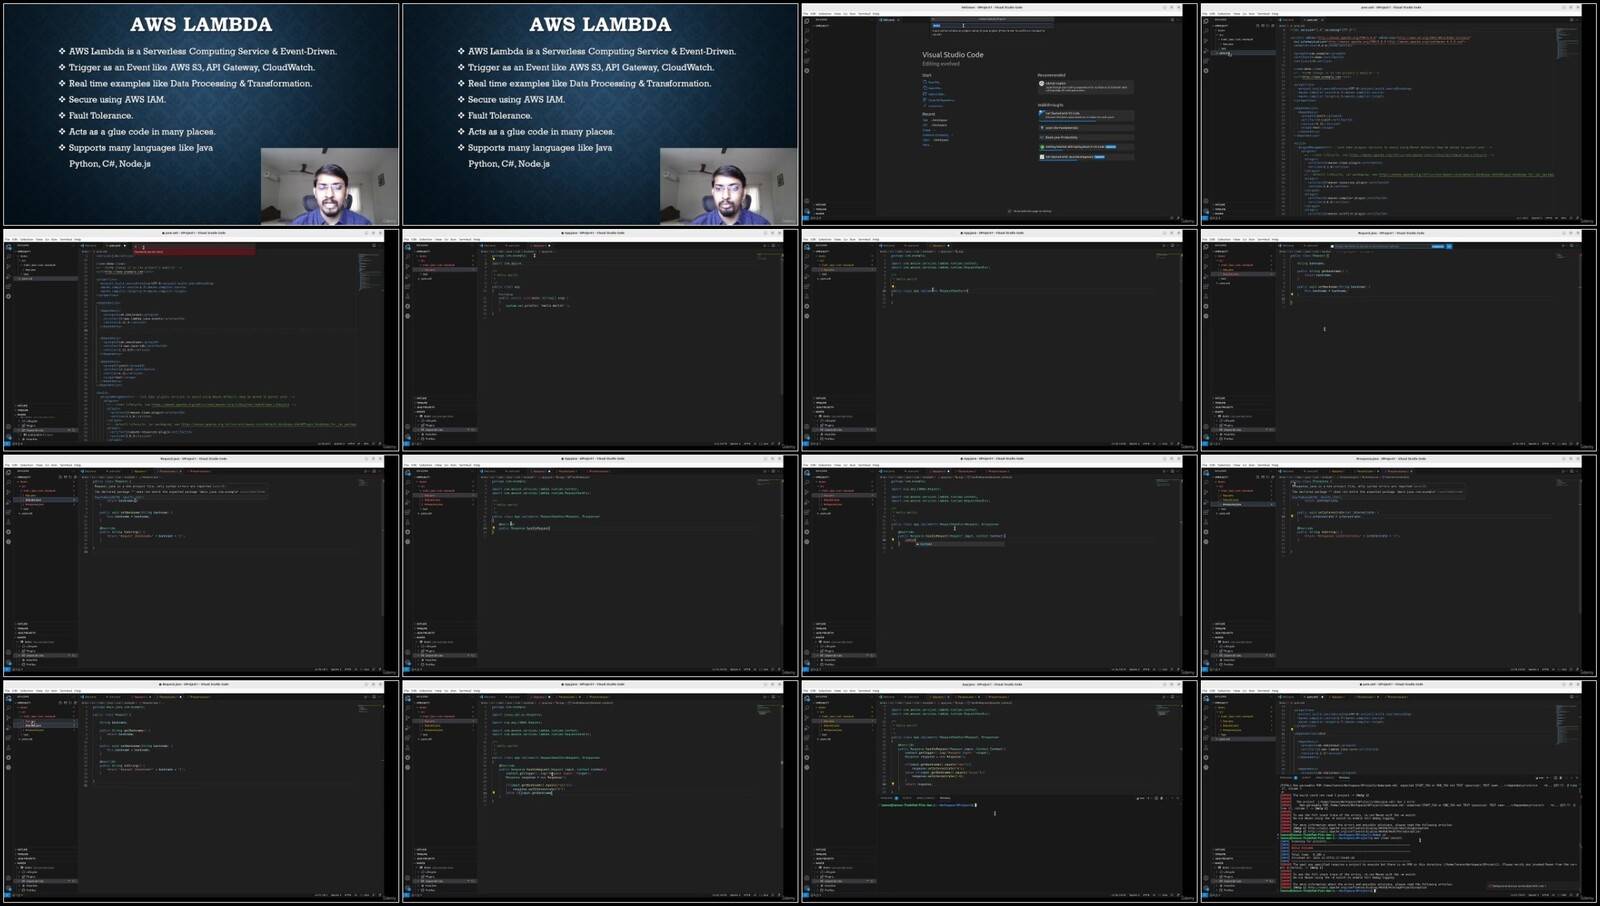Click the red error banner above the pom.xml editor

(x=195, y=249)
